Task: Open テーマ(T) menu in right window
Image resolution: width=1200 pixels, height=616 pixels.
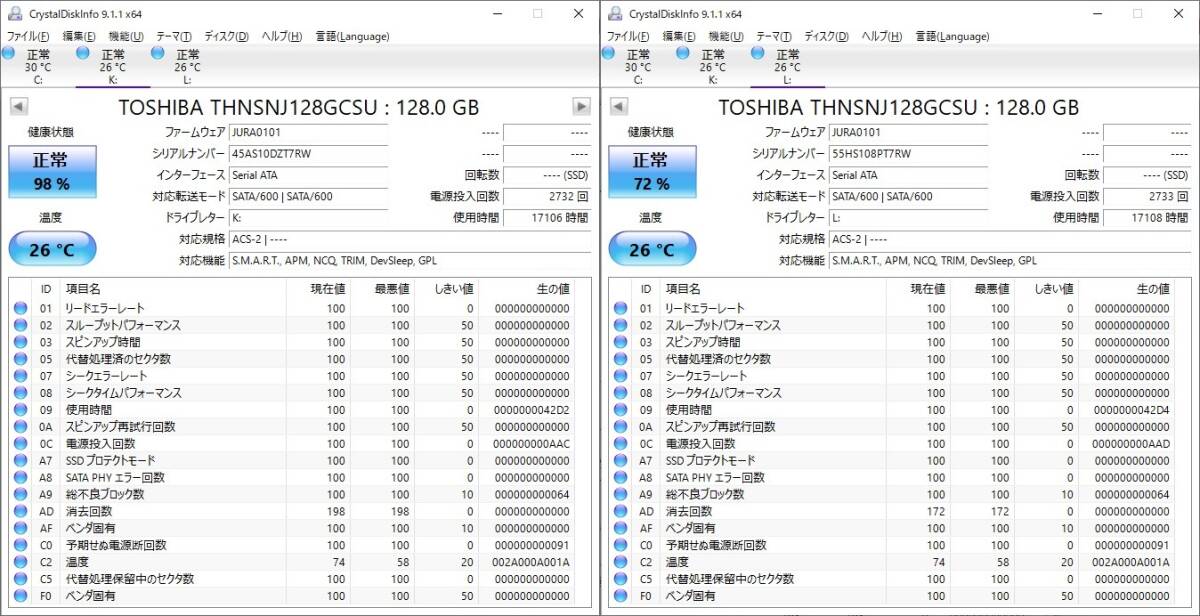Action: click(774, 37)
